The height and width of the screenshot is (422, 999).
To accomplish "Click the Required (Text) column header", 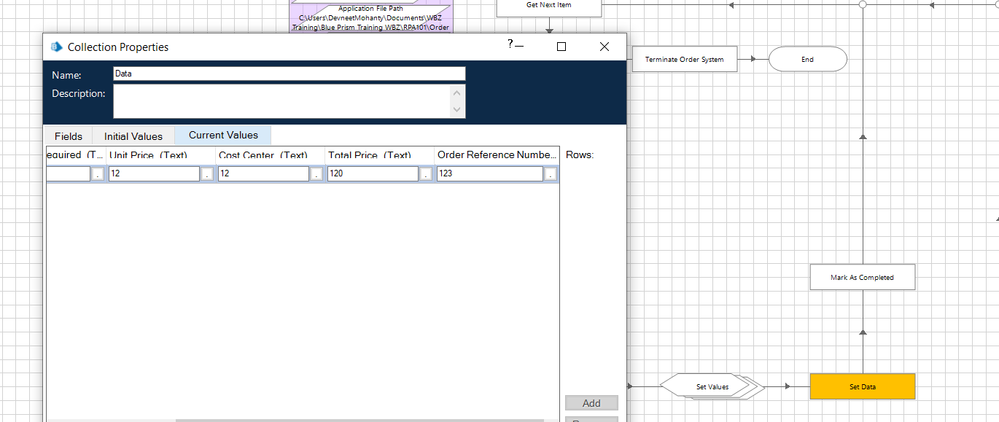I will click(75, 155).
